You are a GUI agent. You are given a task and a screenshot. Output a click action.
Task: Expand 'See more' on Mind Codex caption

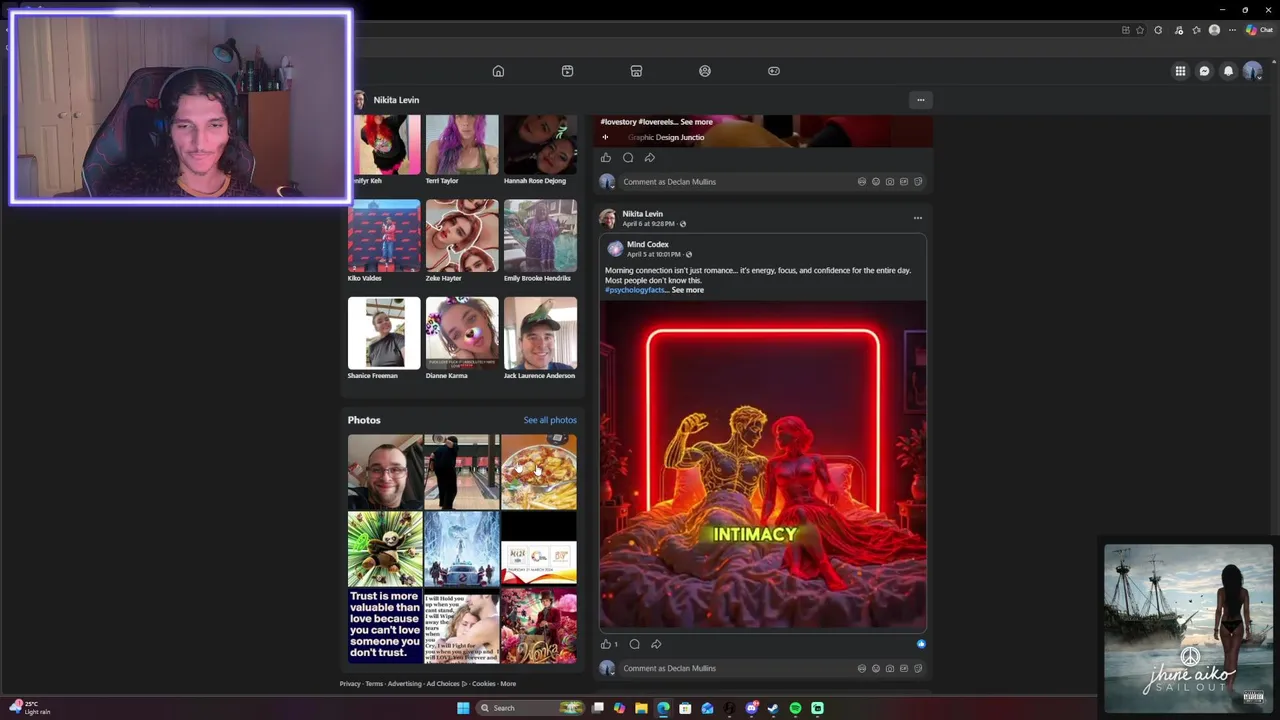687,290
